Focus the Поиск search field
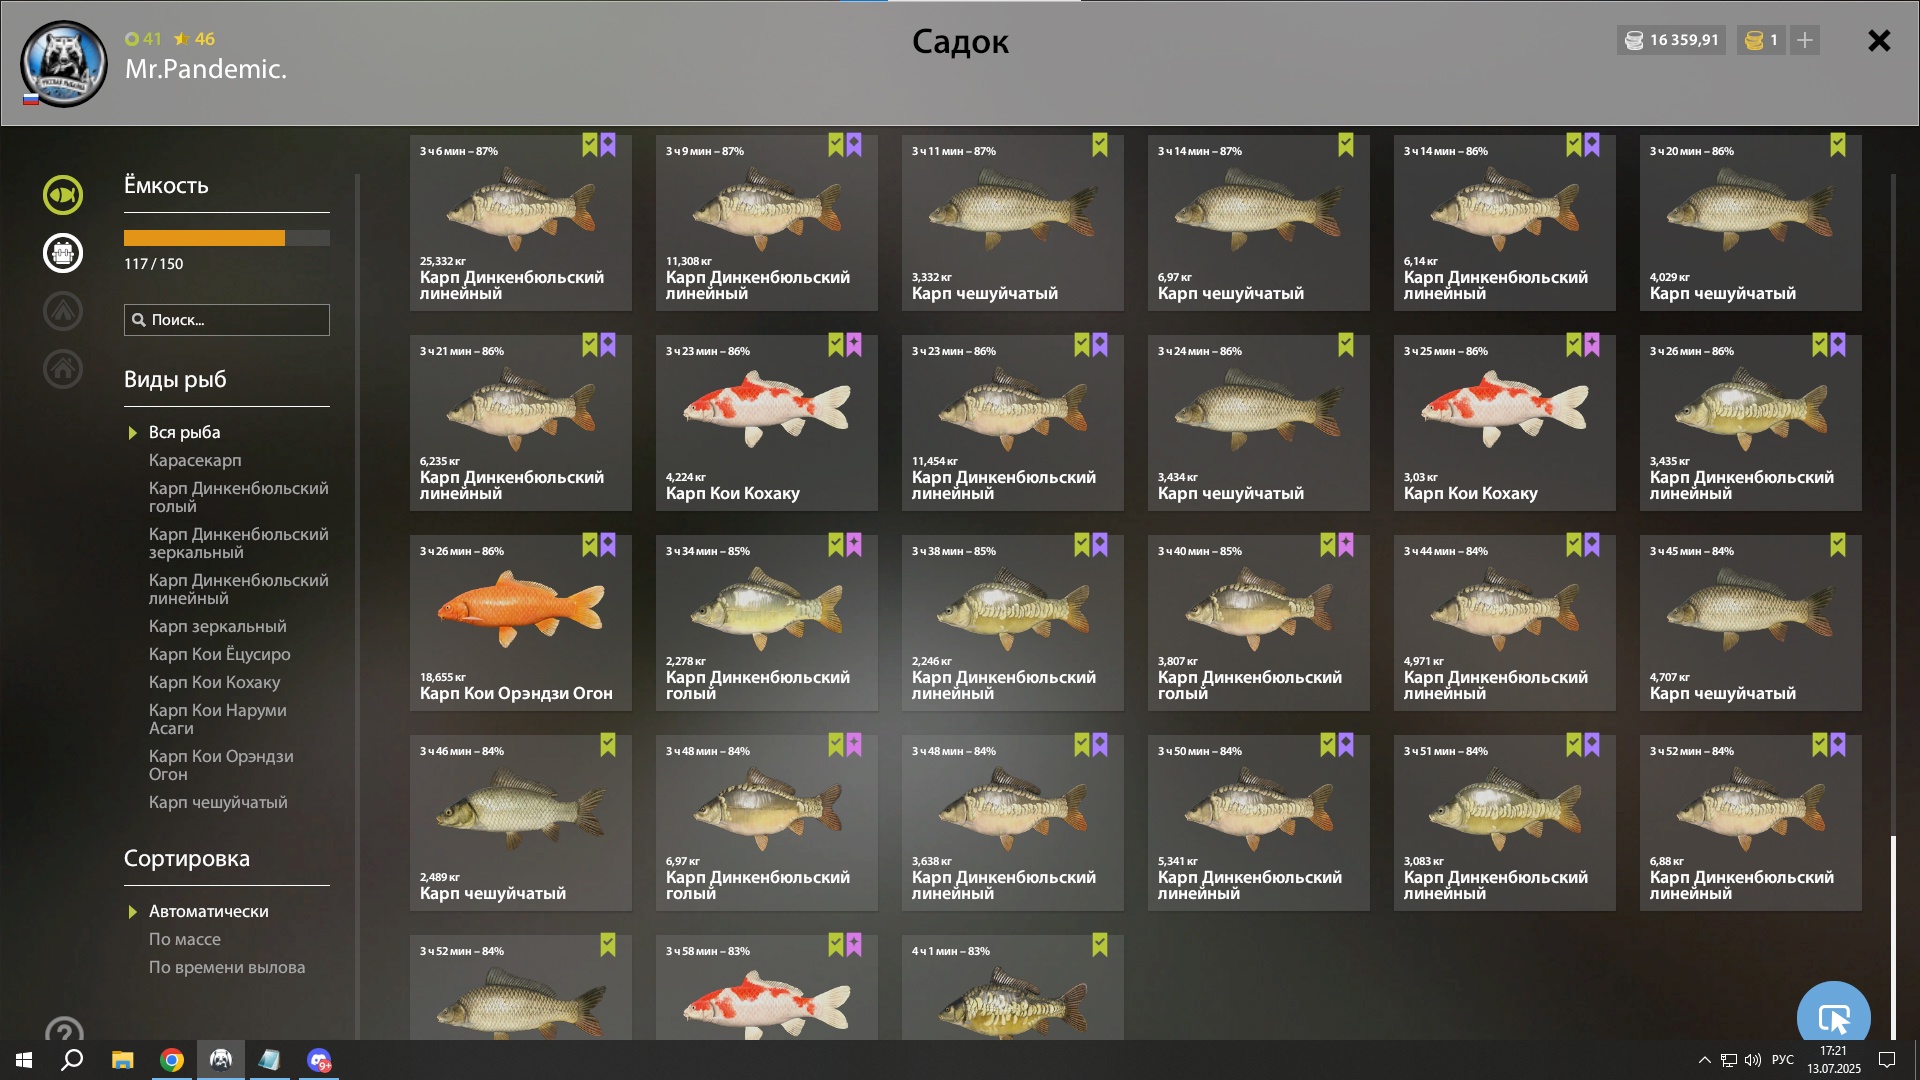The height and width of the screenshot is (1080, 1920). 227,320
